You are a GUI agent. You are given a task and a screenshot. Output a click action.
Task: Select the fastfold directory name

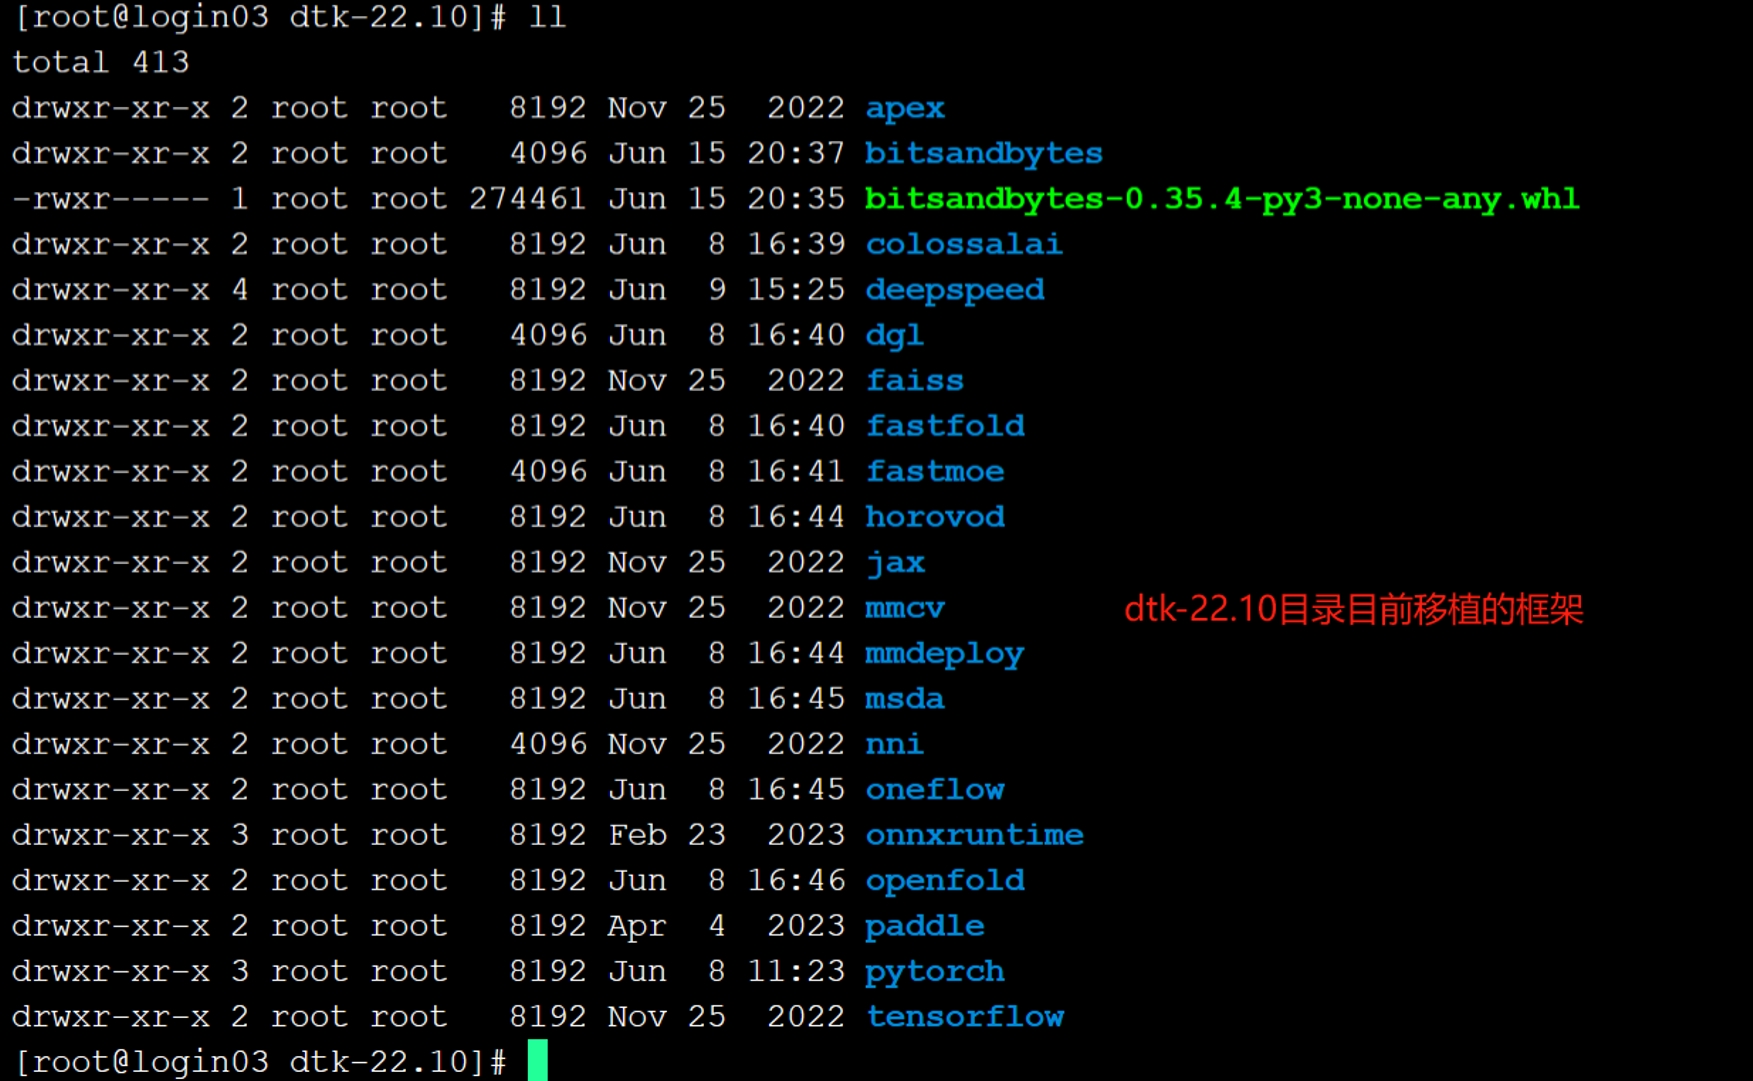(x=945, y=426)
